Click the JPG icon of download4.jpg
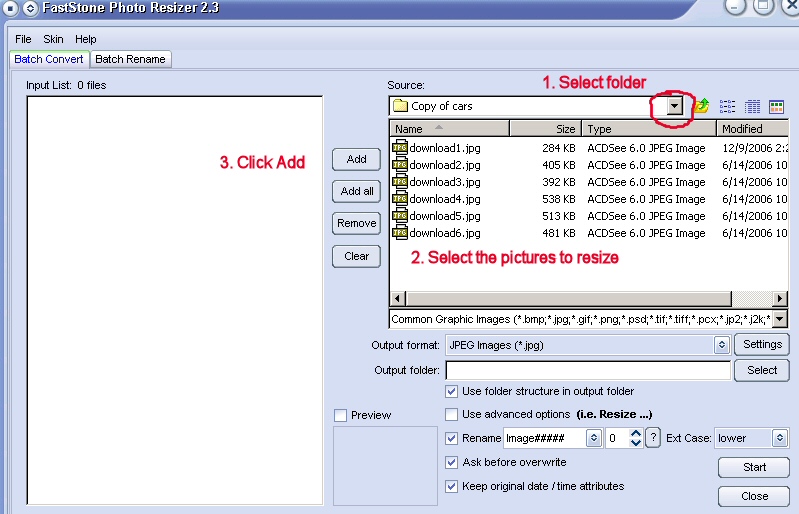The height and width of the screenshot is (514, 799). pos(400,199)
